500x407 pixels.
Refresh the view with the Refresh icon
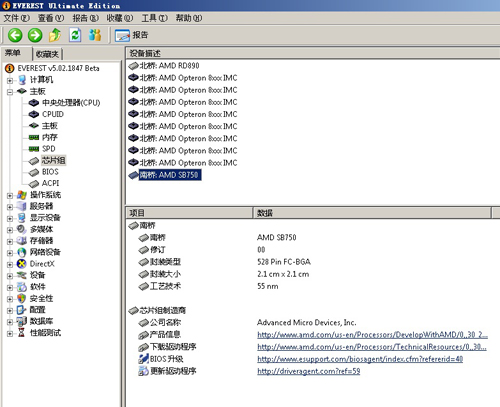(x=75, y=35)
